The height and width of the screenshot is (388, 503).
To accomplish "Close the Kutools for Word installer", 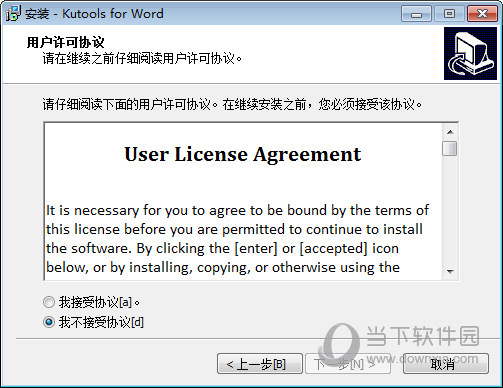I will (482, 14).
